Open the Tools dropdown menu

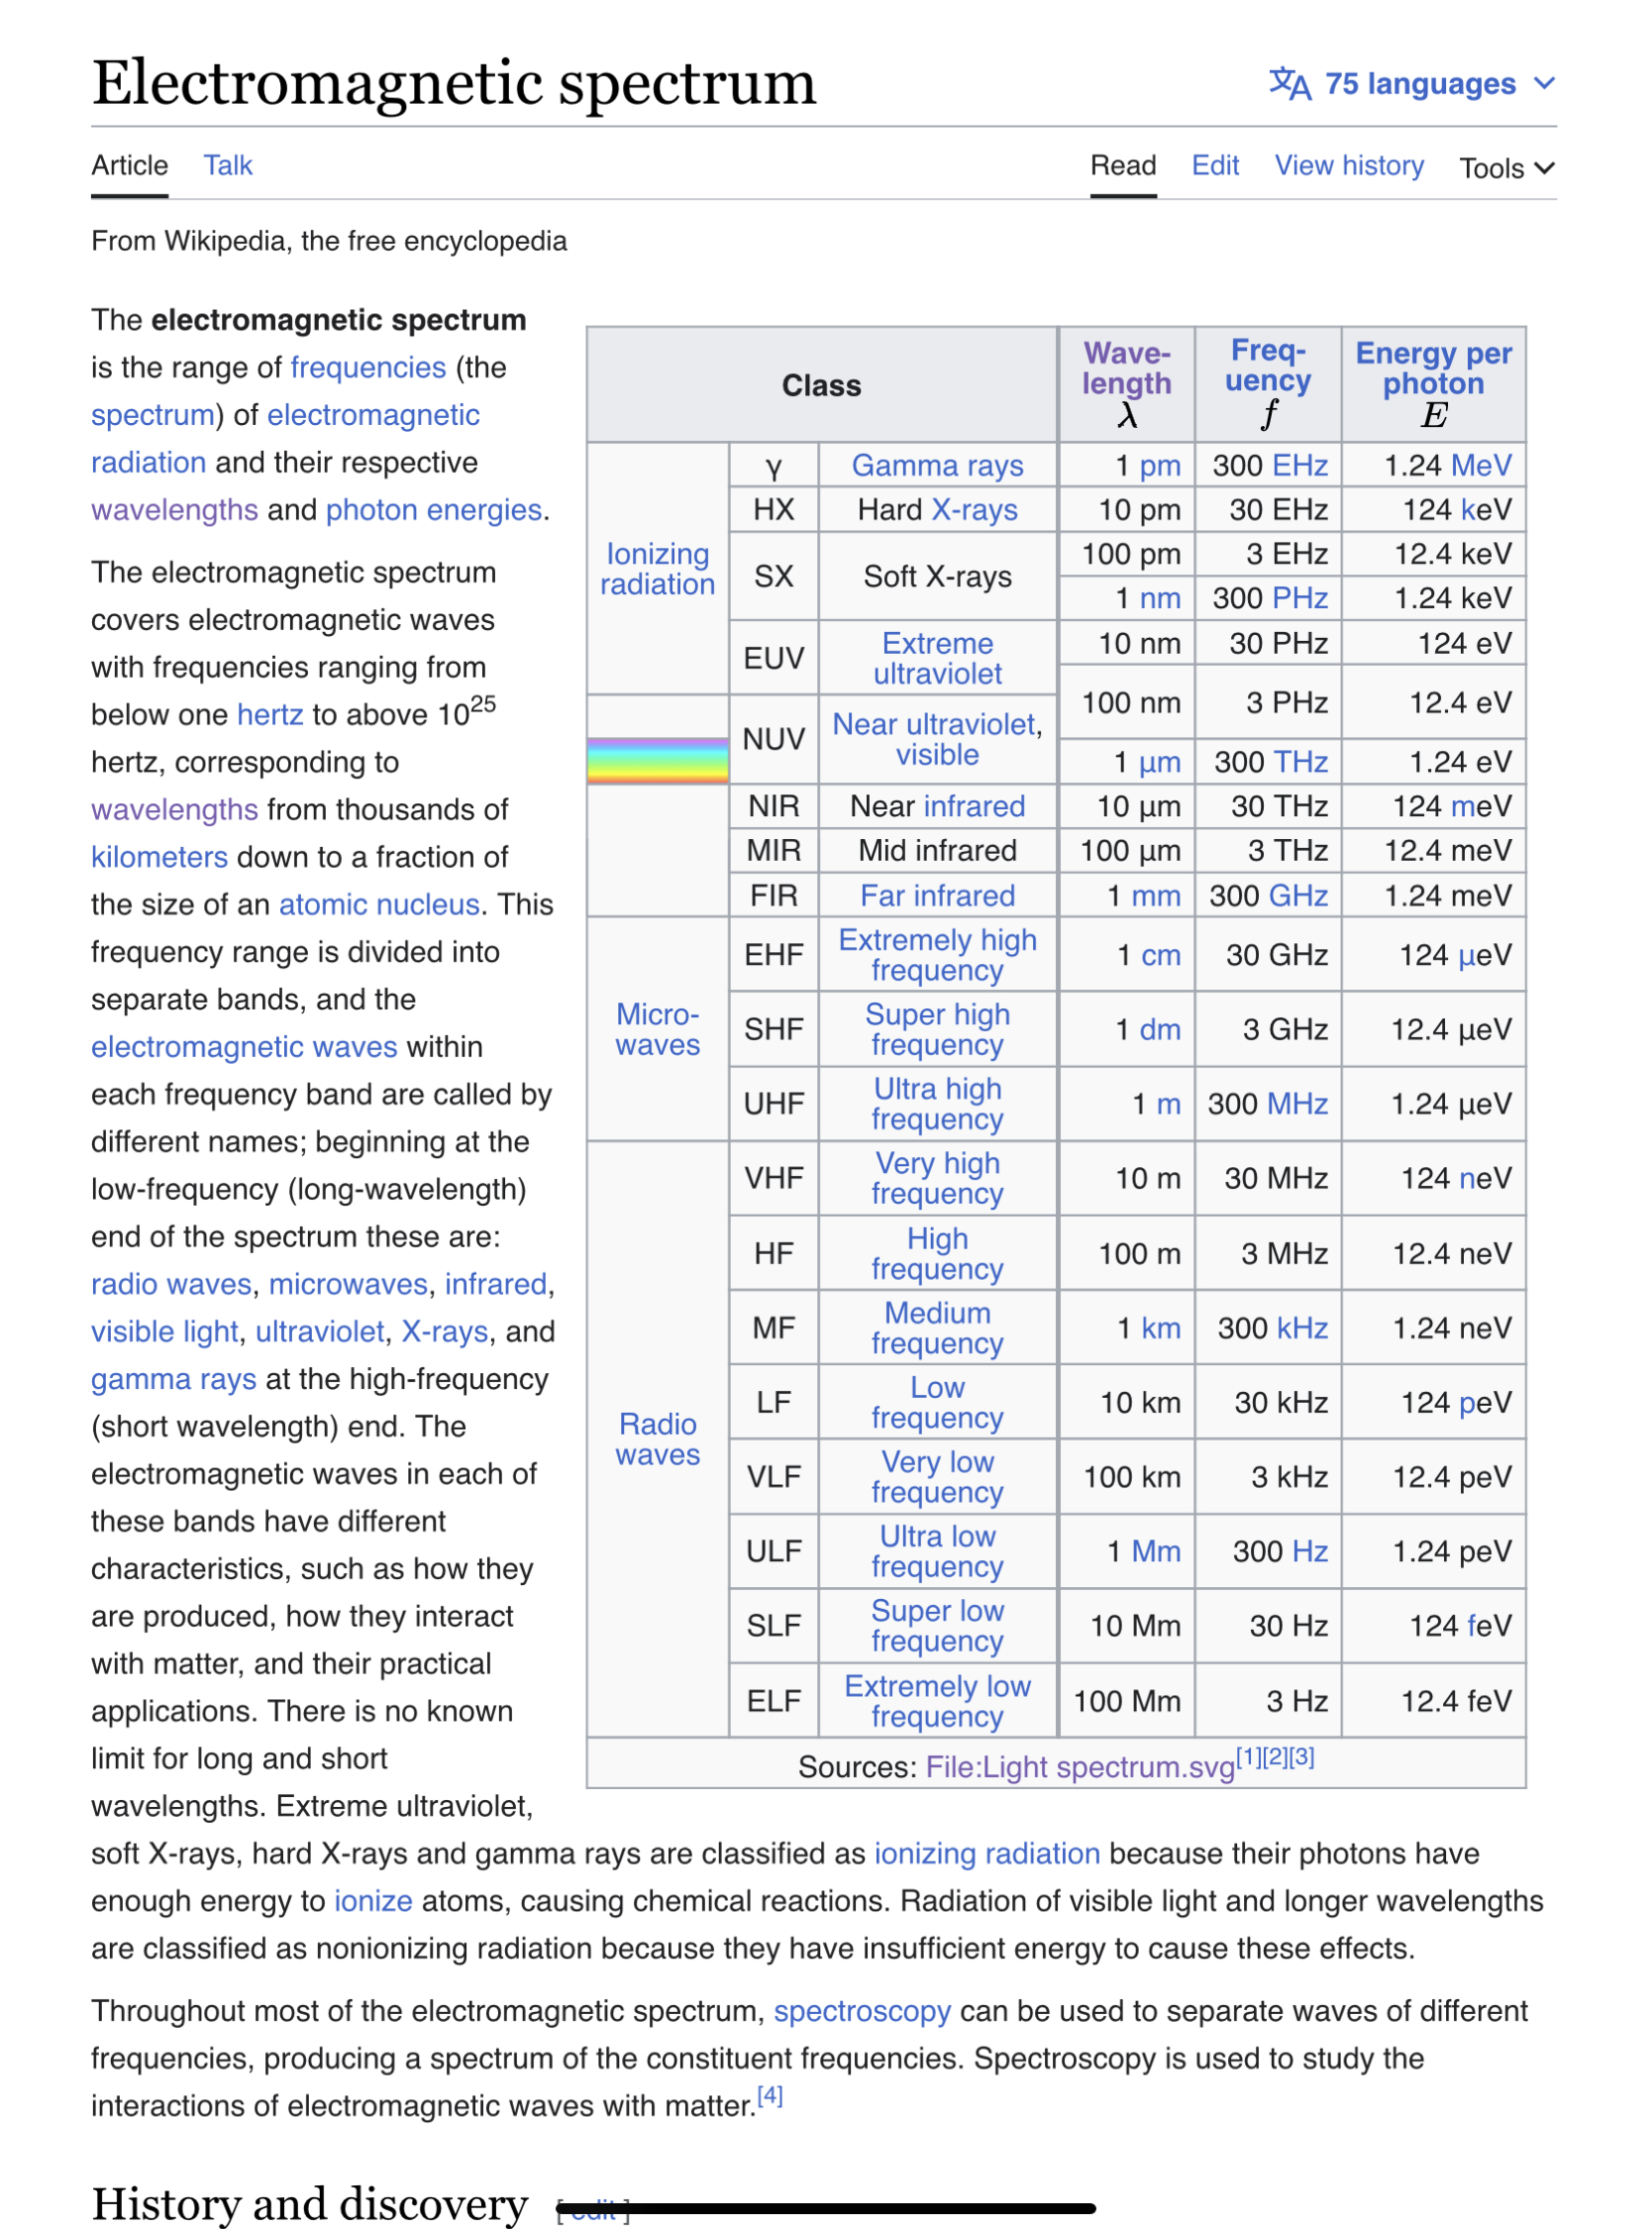1505,168
